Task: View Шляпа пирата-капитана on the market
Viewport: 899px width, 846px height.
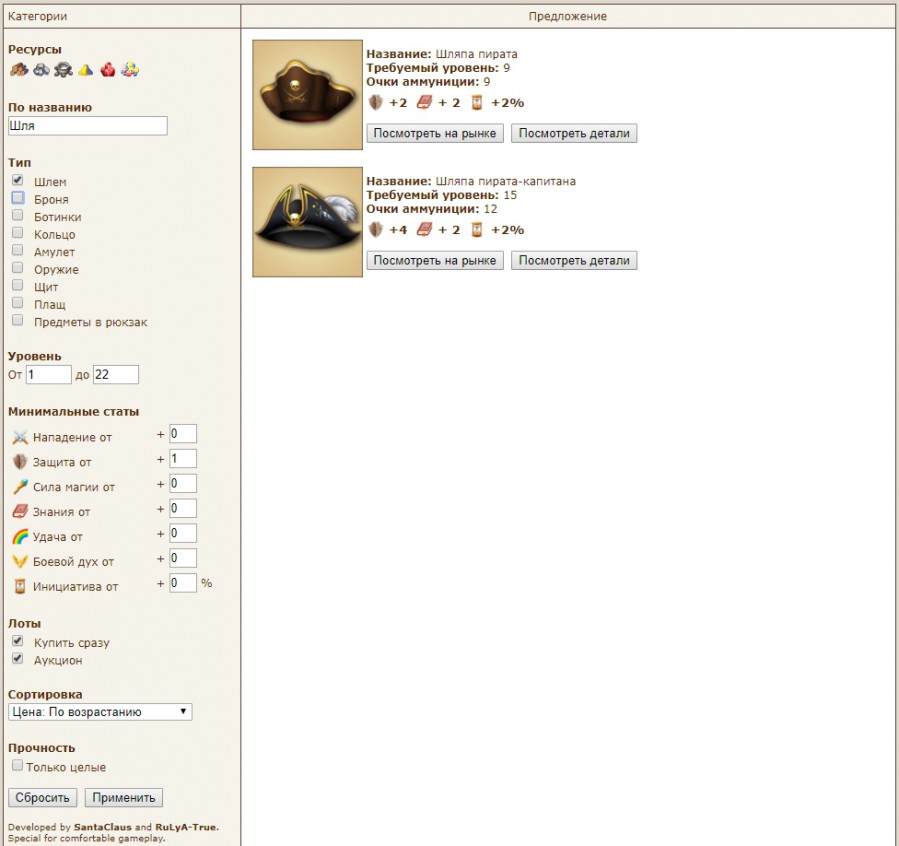Action: (435, 260)
